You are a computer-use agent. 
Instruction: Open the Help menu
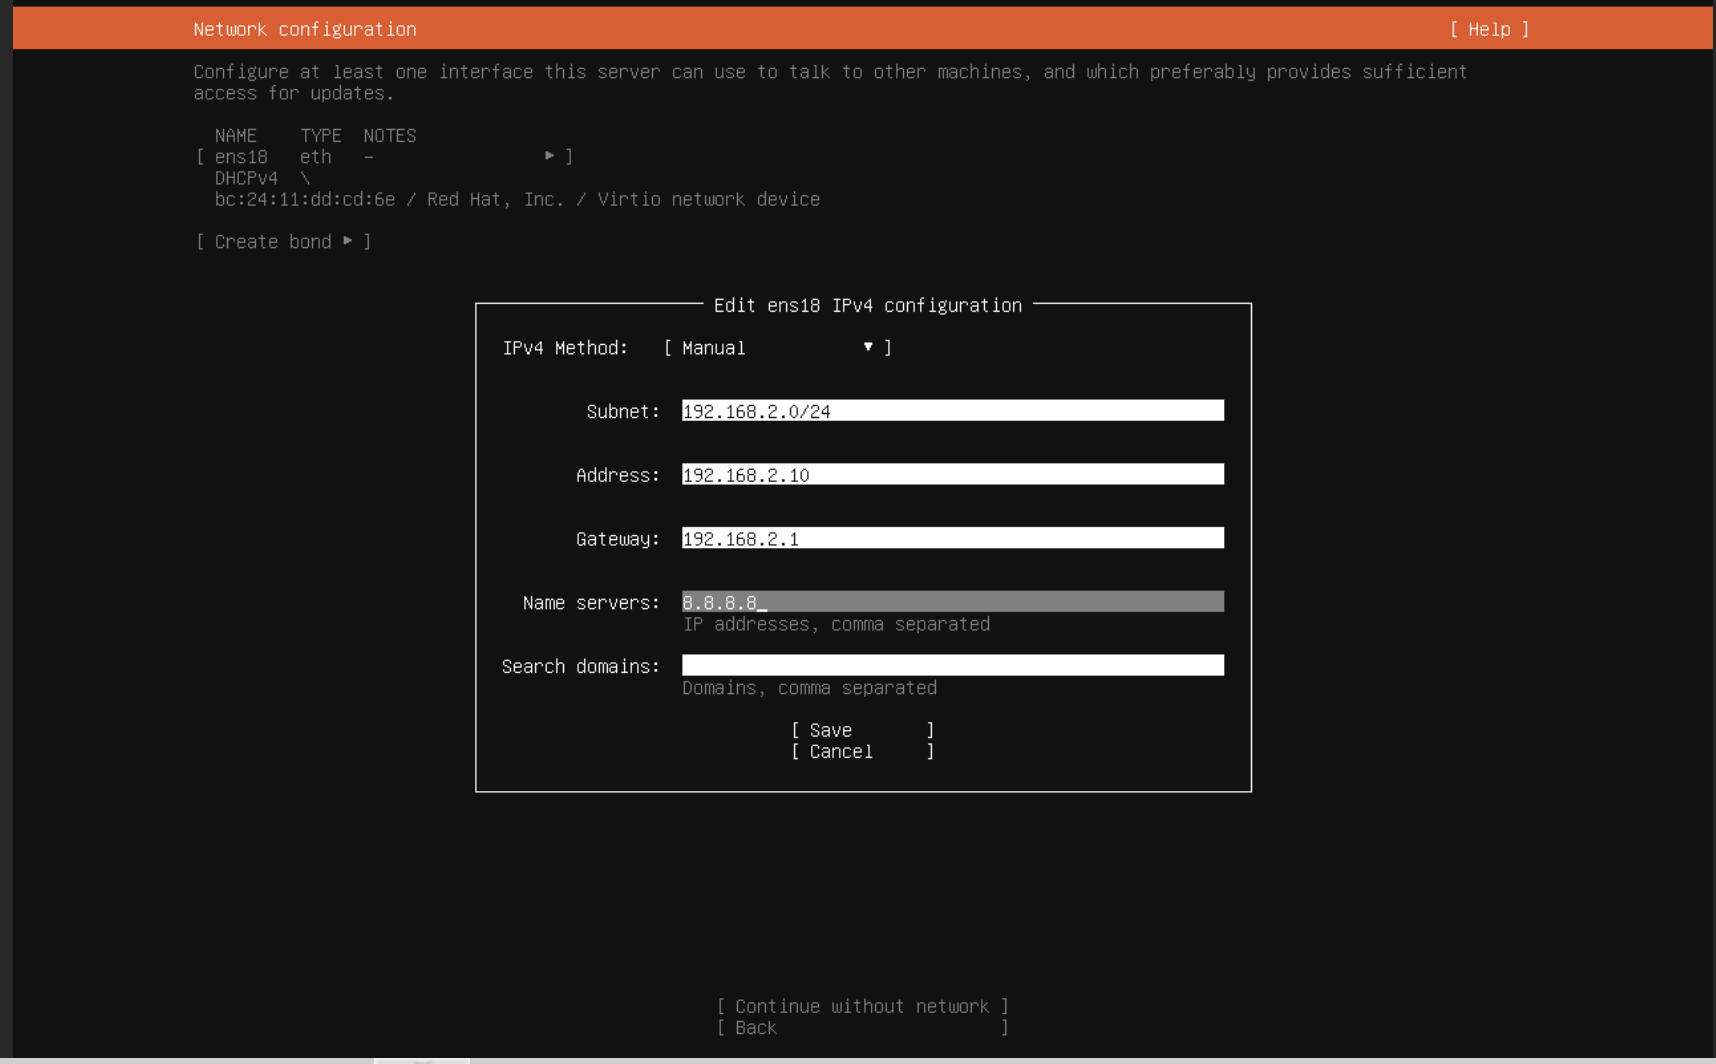click(1489, 29)
